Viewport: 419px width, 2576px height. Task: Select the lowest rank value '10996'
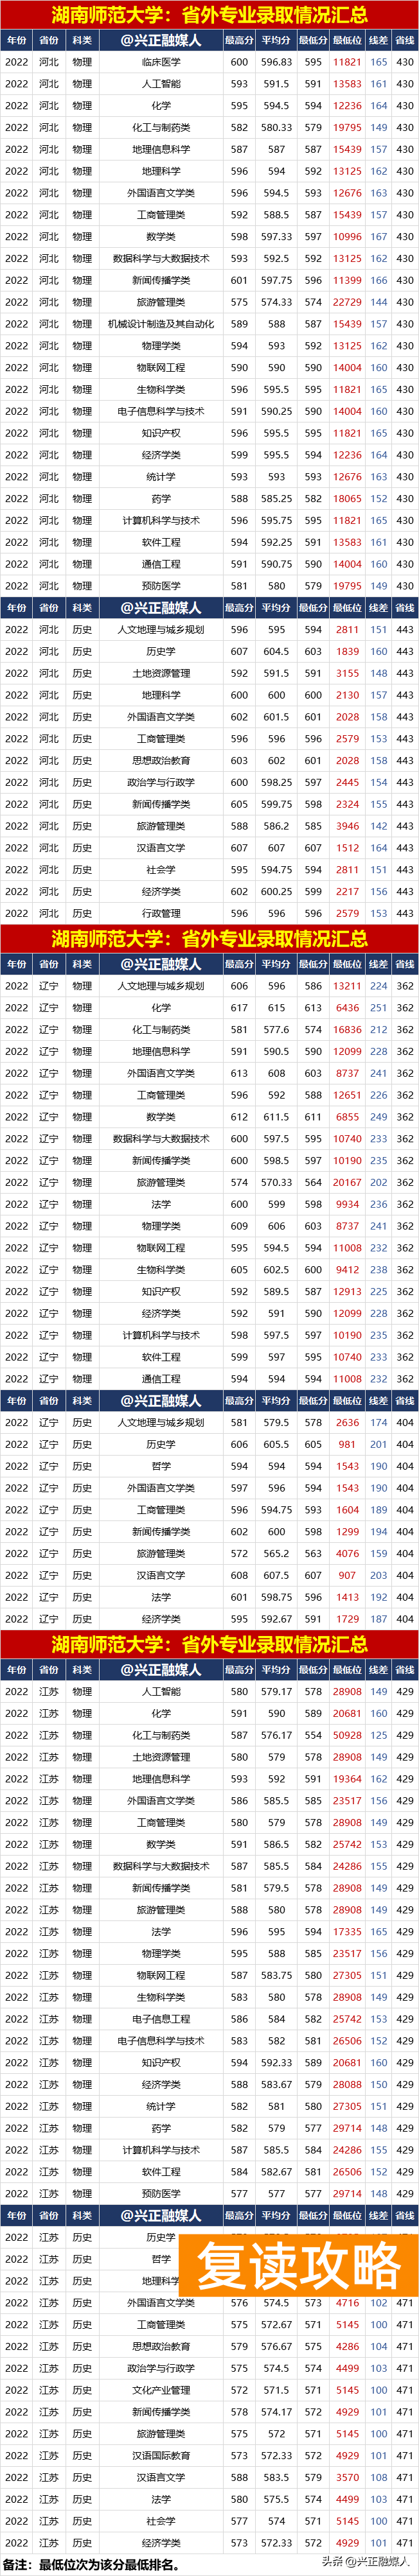click(x=347, y=237)
